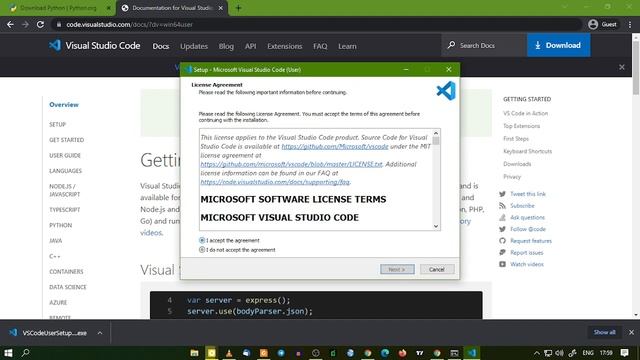Viewport: 640px width, 360px height.
Task: Open the notification center icon
Action: click(x=624, y=353)
